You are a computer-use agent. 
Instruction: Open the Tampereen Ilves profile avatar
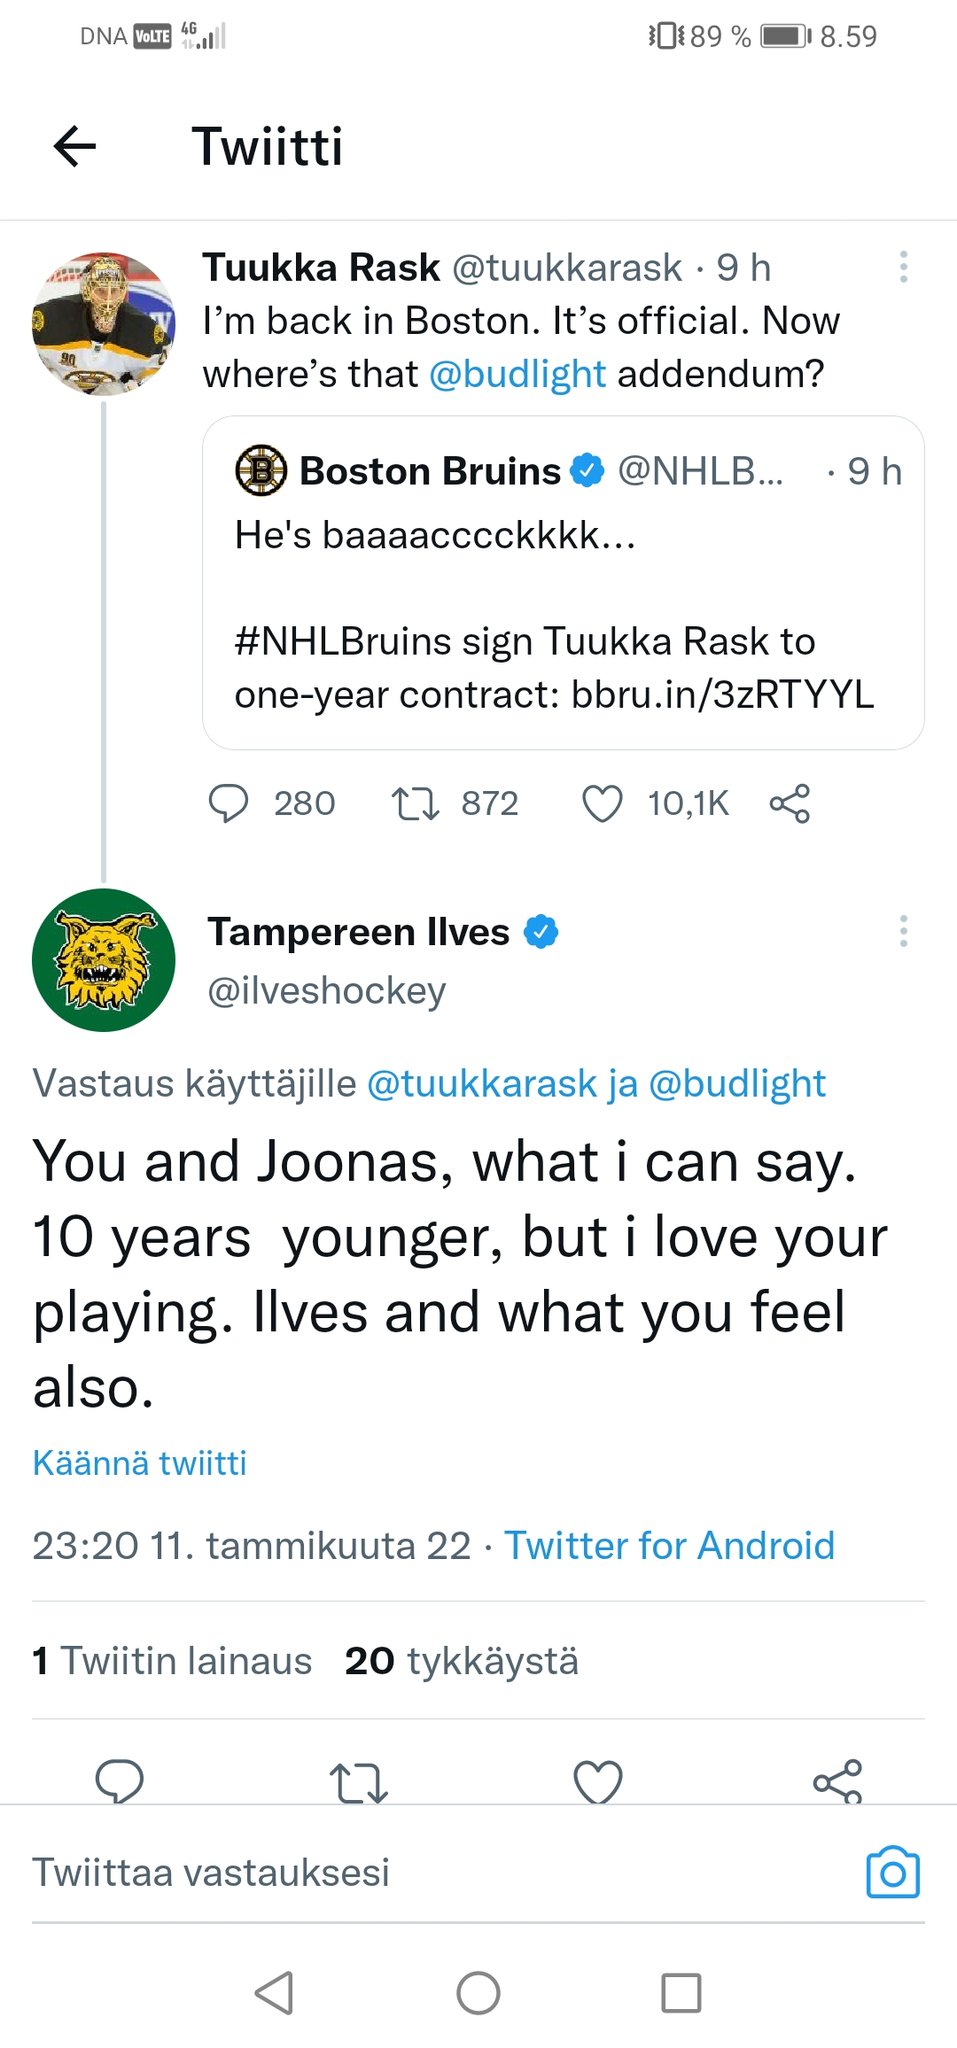pos(104,960)
